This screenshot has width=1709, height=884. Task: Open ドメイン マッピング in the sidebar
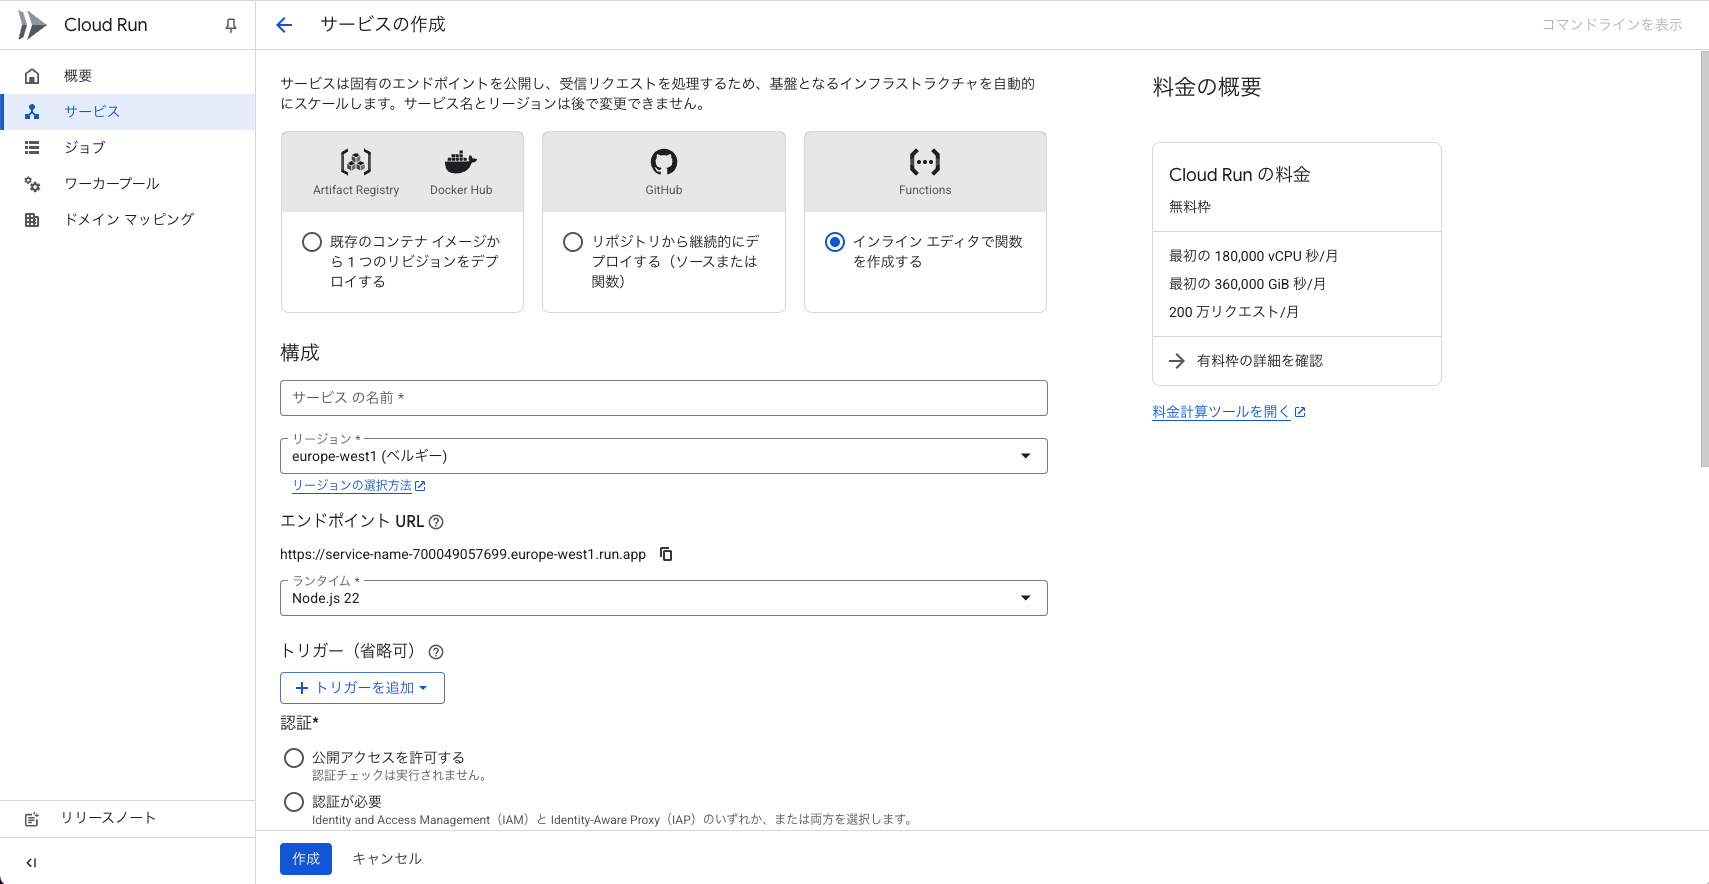point(129,220)
